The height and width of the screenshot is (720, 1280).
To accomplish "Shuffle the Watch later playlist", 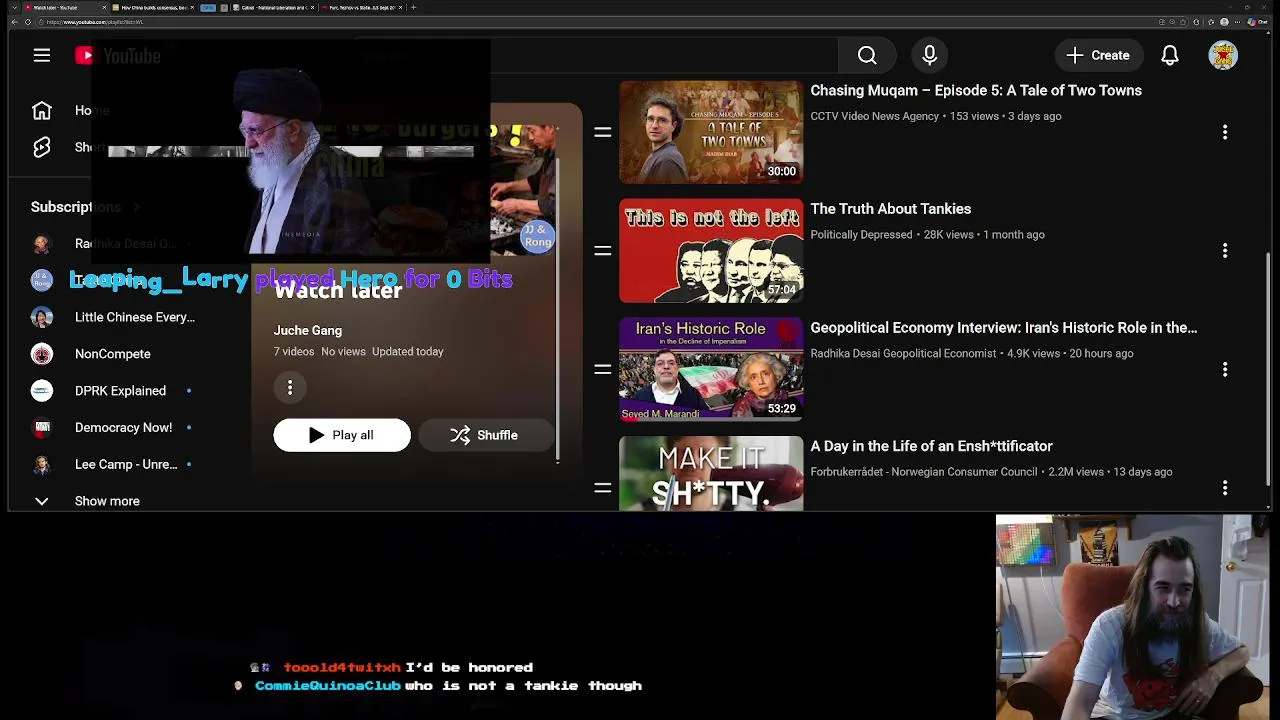I will point(484,435).
